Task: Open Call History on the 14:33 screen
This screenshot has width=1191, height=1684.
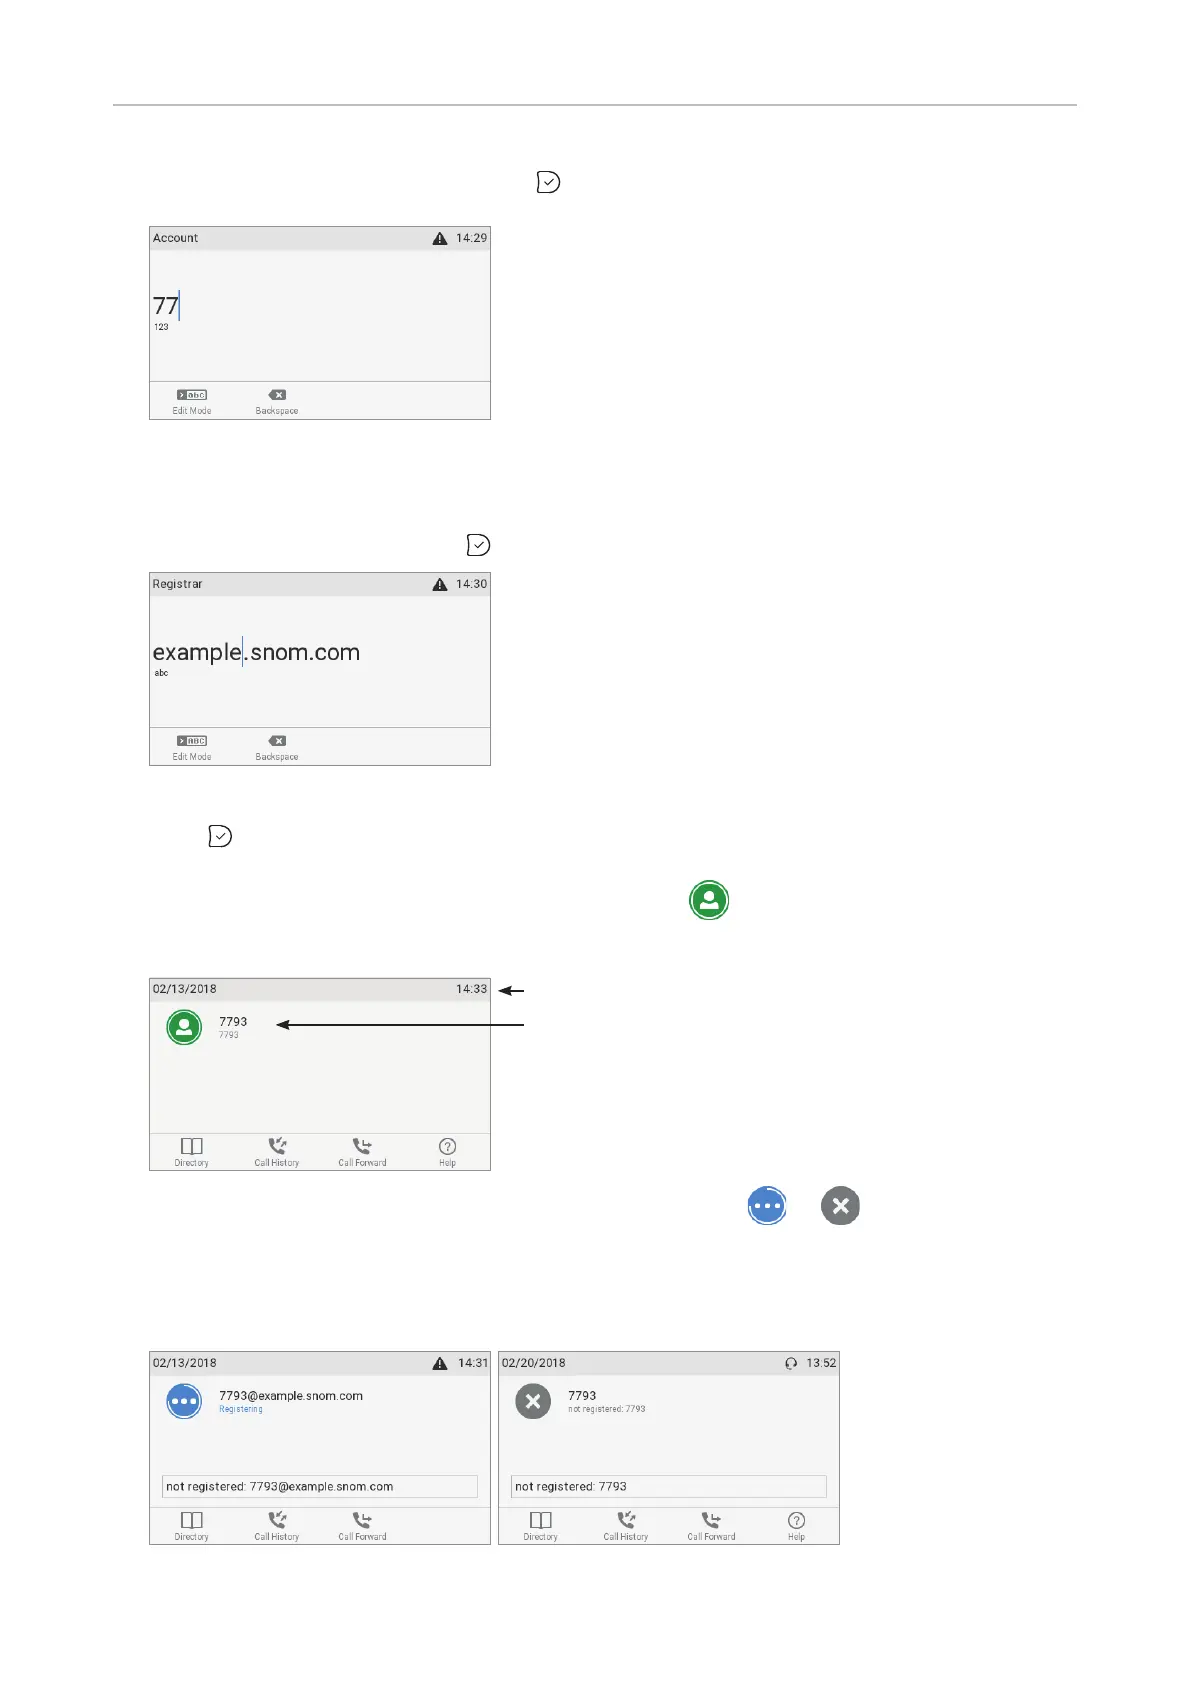Action: coord(277,1151)
